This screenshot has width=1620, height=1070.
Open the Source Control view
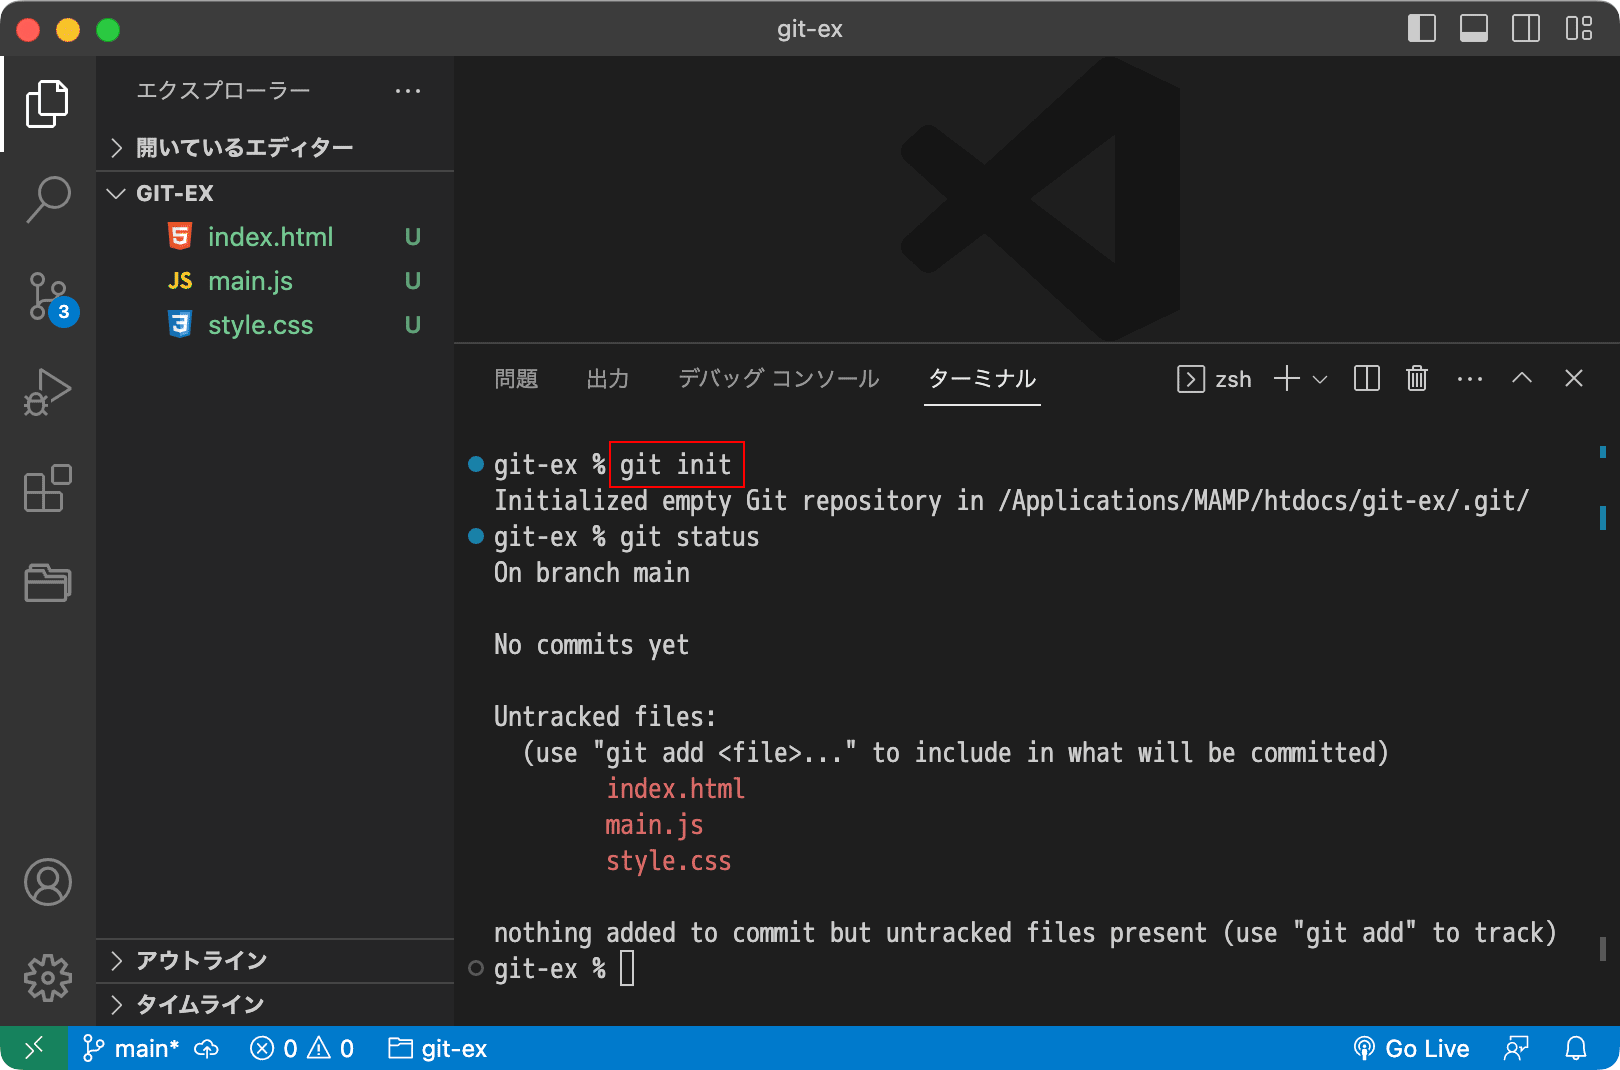tap(48, 297)
